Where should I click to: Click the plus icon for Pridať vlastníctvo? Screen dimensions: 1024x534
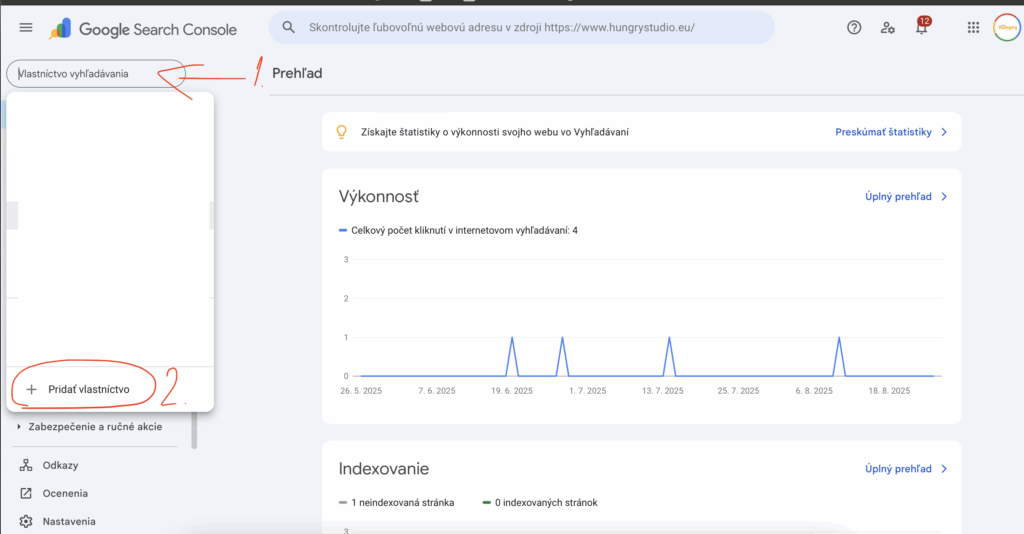point(31,389)
